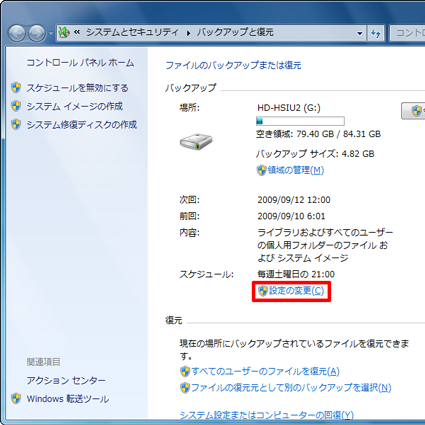Click the control panel search field

pyautogui.click(x=407, y=33)
